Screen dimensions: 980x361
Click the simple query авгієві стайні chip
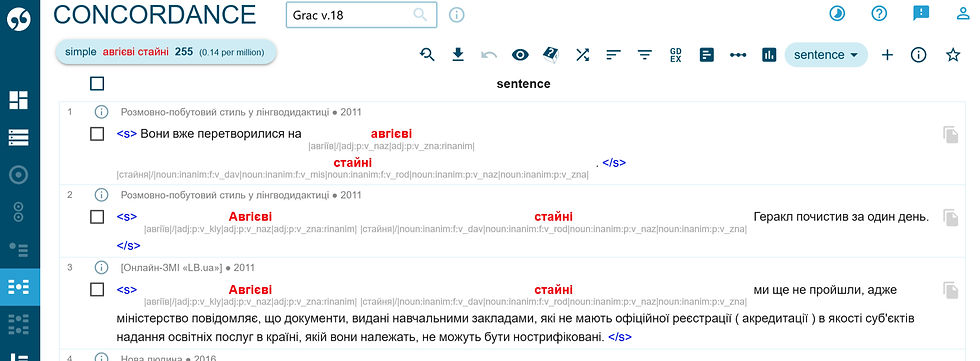point(166,52)
